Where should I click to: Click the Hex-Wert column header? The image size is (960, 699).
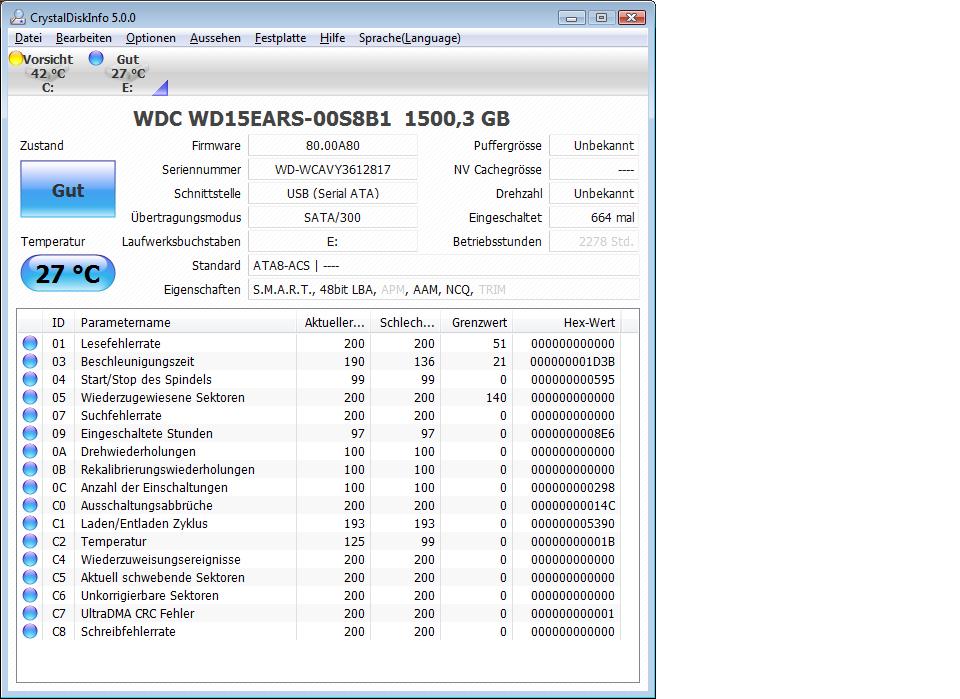click(x=567, y=323)
